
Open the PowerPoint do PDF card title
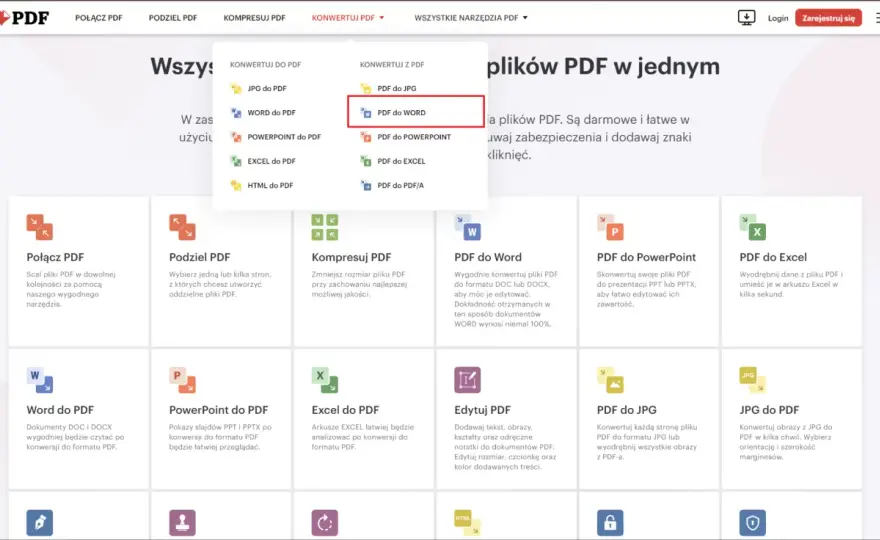click(x=218, y=410)
